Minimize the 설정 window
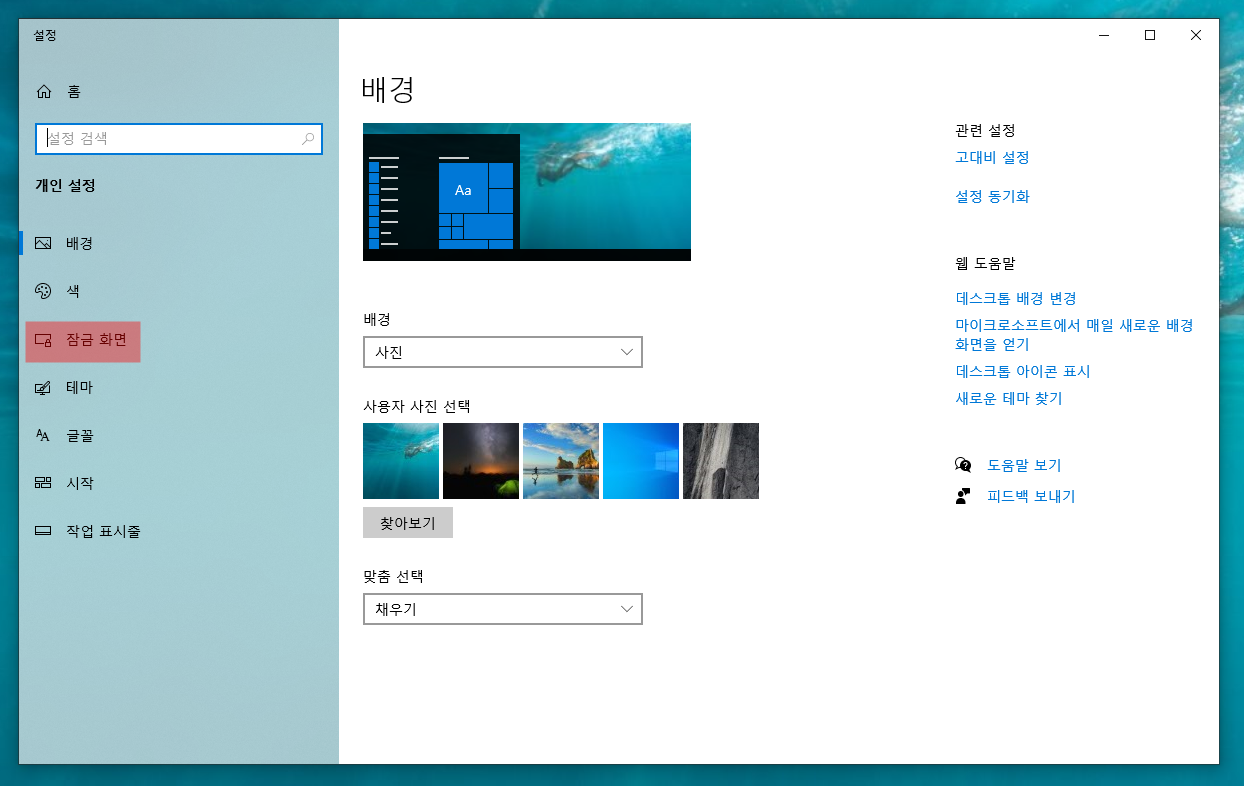The width and height of the screenshot is (1244, 786). pos(1104,35)
